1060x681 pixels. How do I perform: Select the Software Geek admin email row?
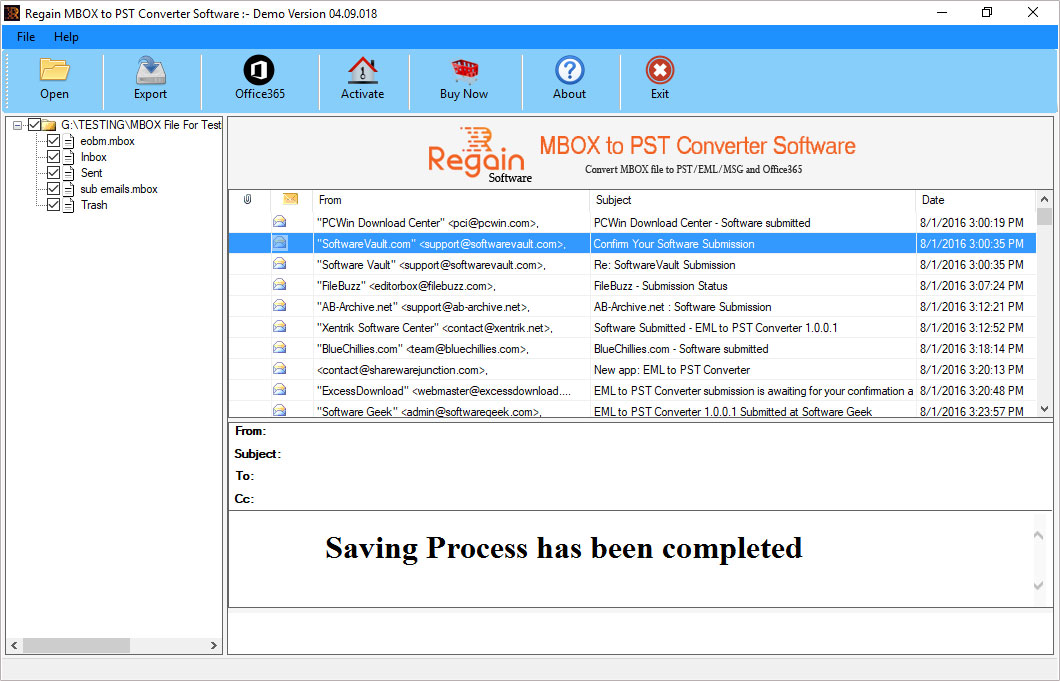coord(632,410)
